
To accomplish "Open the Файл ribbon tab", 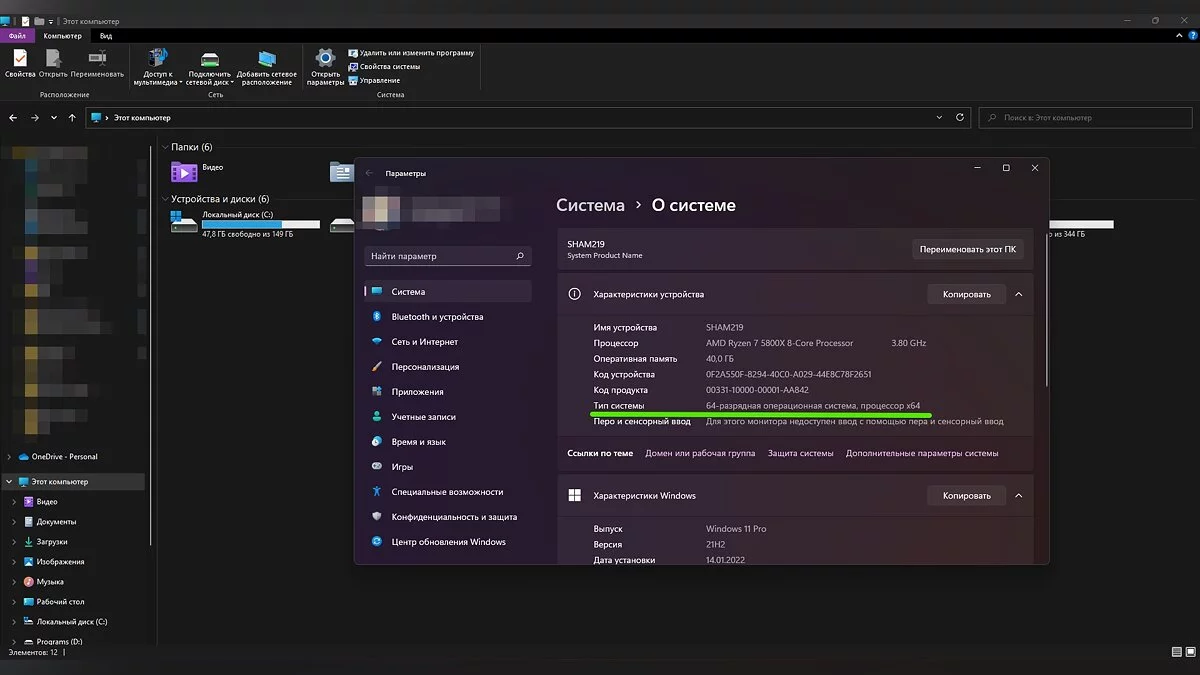I will coord(17,36).
